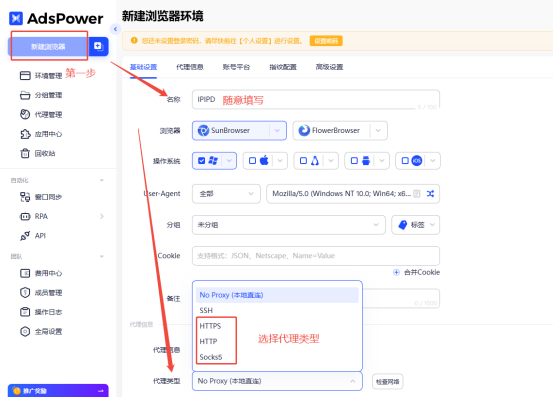Click the 新建浏览器 button in the sidebar
The image size is (554, 397).
click(x=48, y=47)
